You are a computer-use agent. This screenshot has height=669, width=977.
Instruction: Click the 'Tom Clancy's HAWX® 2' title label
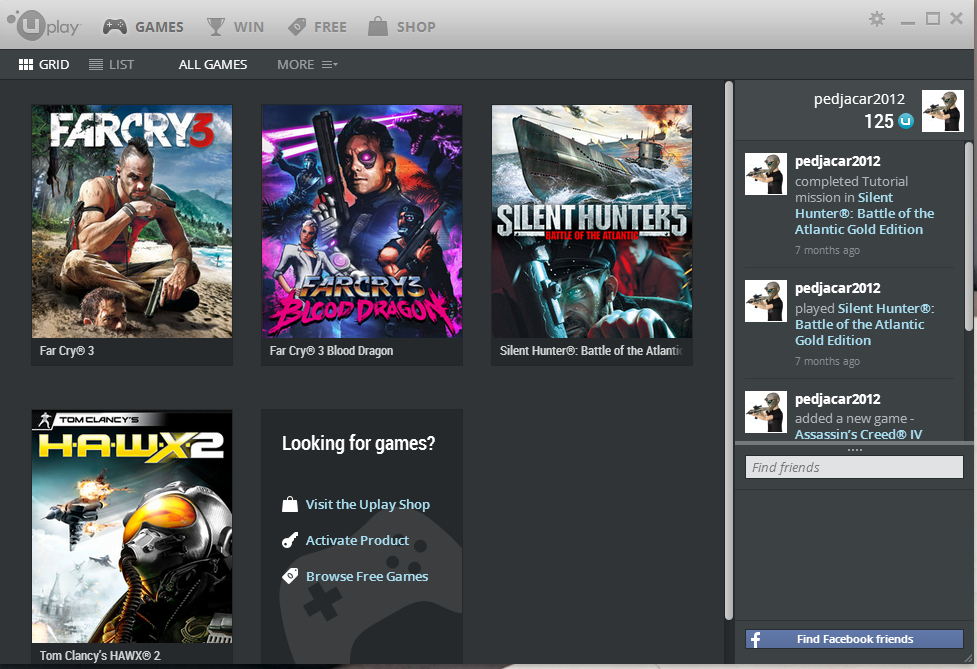pos(100,655)
